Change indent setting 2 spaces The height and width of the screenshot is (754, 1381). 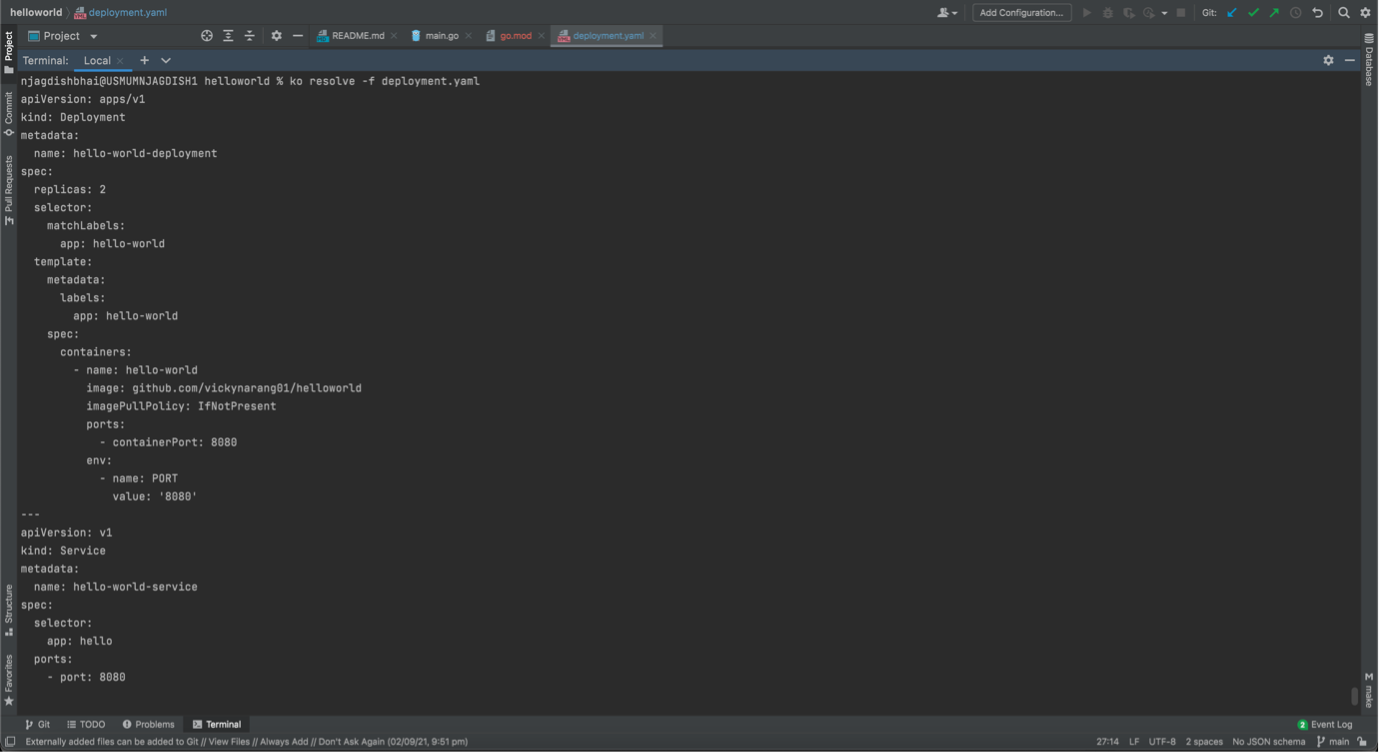coord(1204,742)
